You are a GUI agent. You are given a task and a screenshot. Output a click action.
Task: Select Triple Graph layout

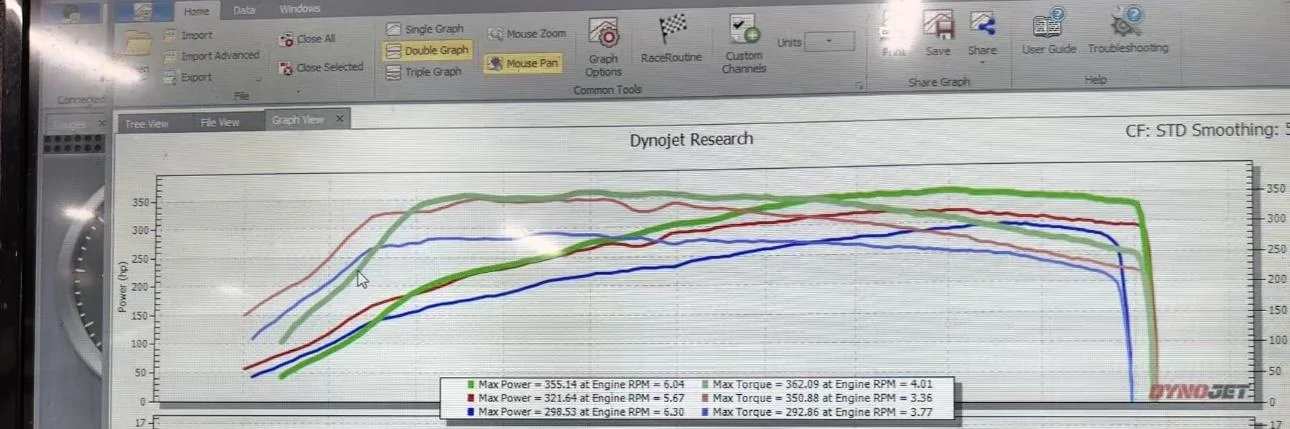point(426,72)
